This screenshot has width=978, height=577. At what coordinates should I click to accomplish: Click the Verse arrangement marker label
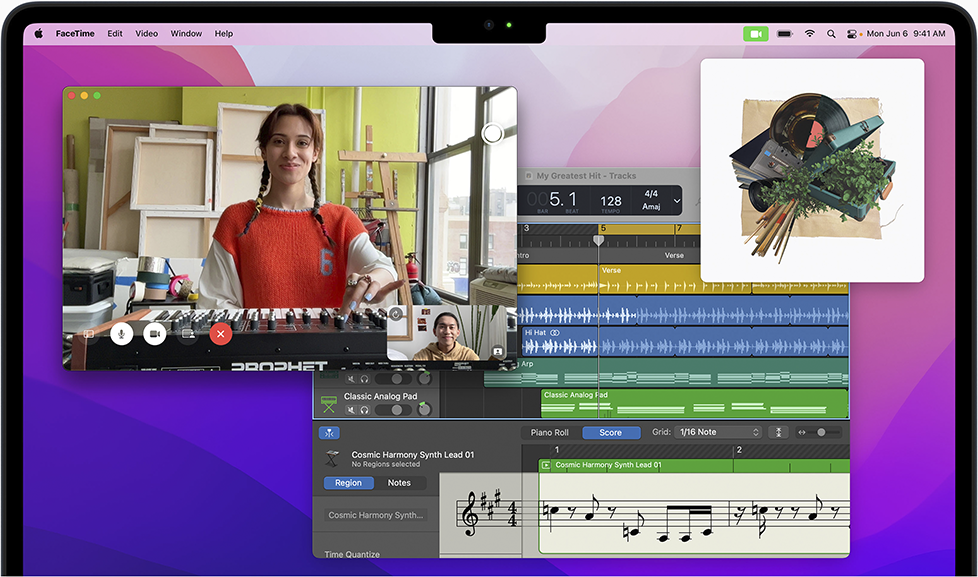click(x=674, y=255)
